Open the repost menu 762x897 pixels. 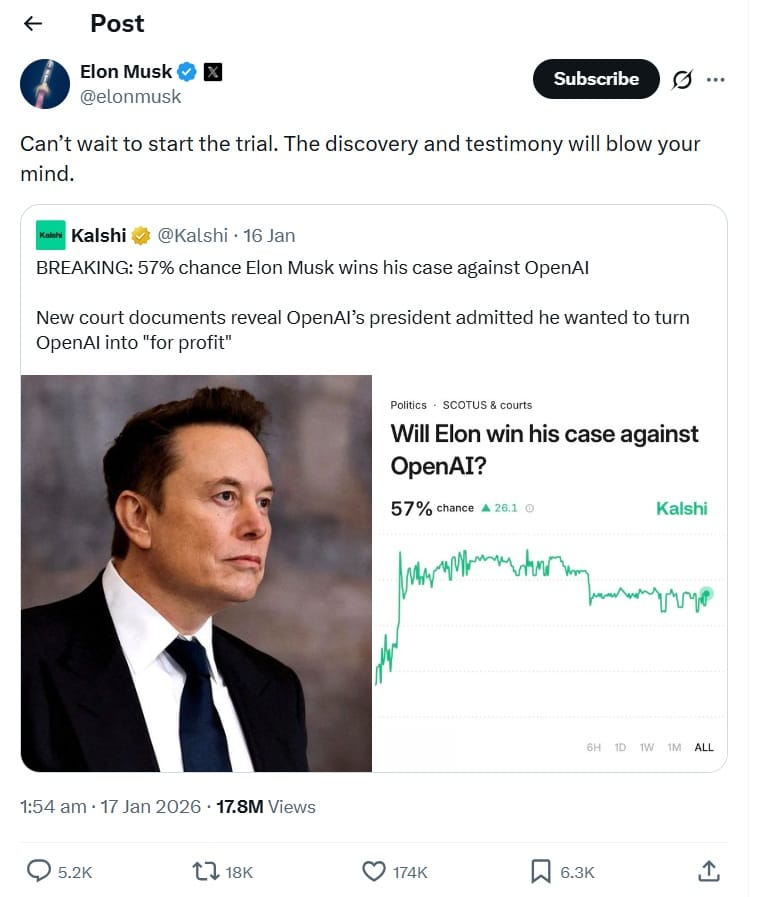pos(206,871)
